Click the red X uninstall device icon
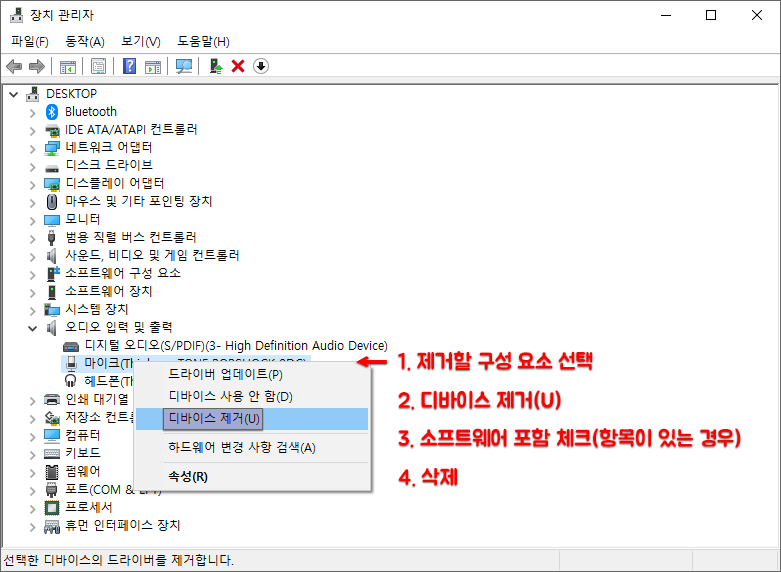Viewport: 781px width, 572px height. tap(238, 66)
